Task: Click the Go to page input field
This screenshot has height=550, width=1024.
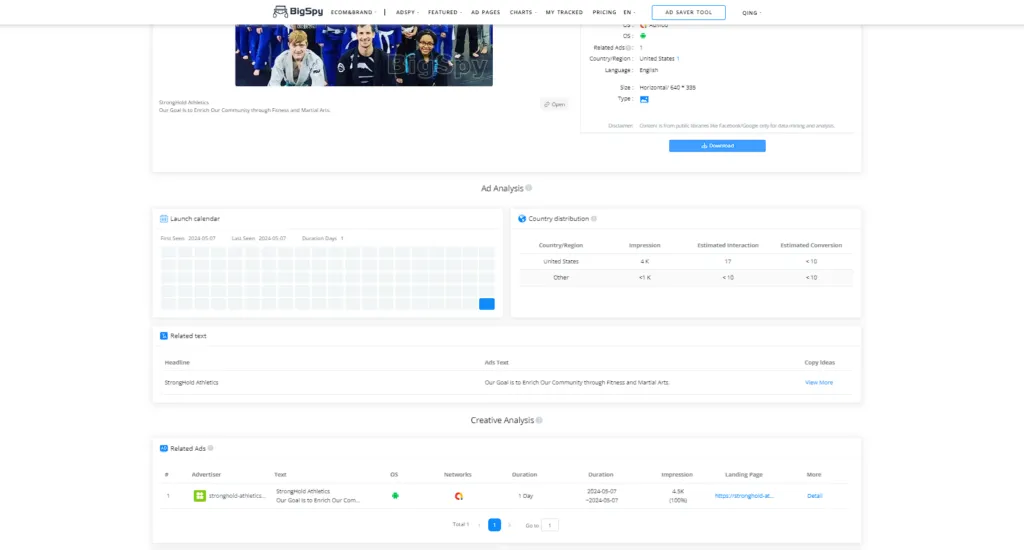Action: pos(550,524)
